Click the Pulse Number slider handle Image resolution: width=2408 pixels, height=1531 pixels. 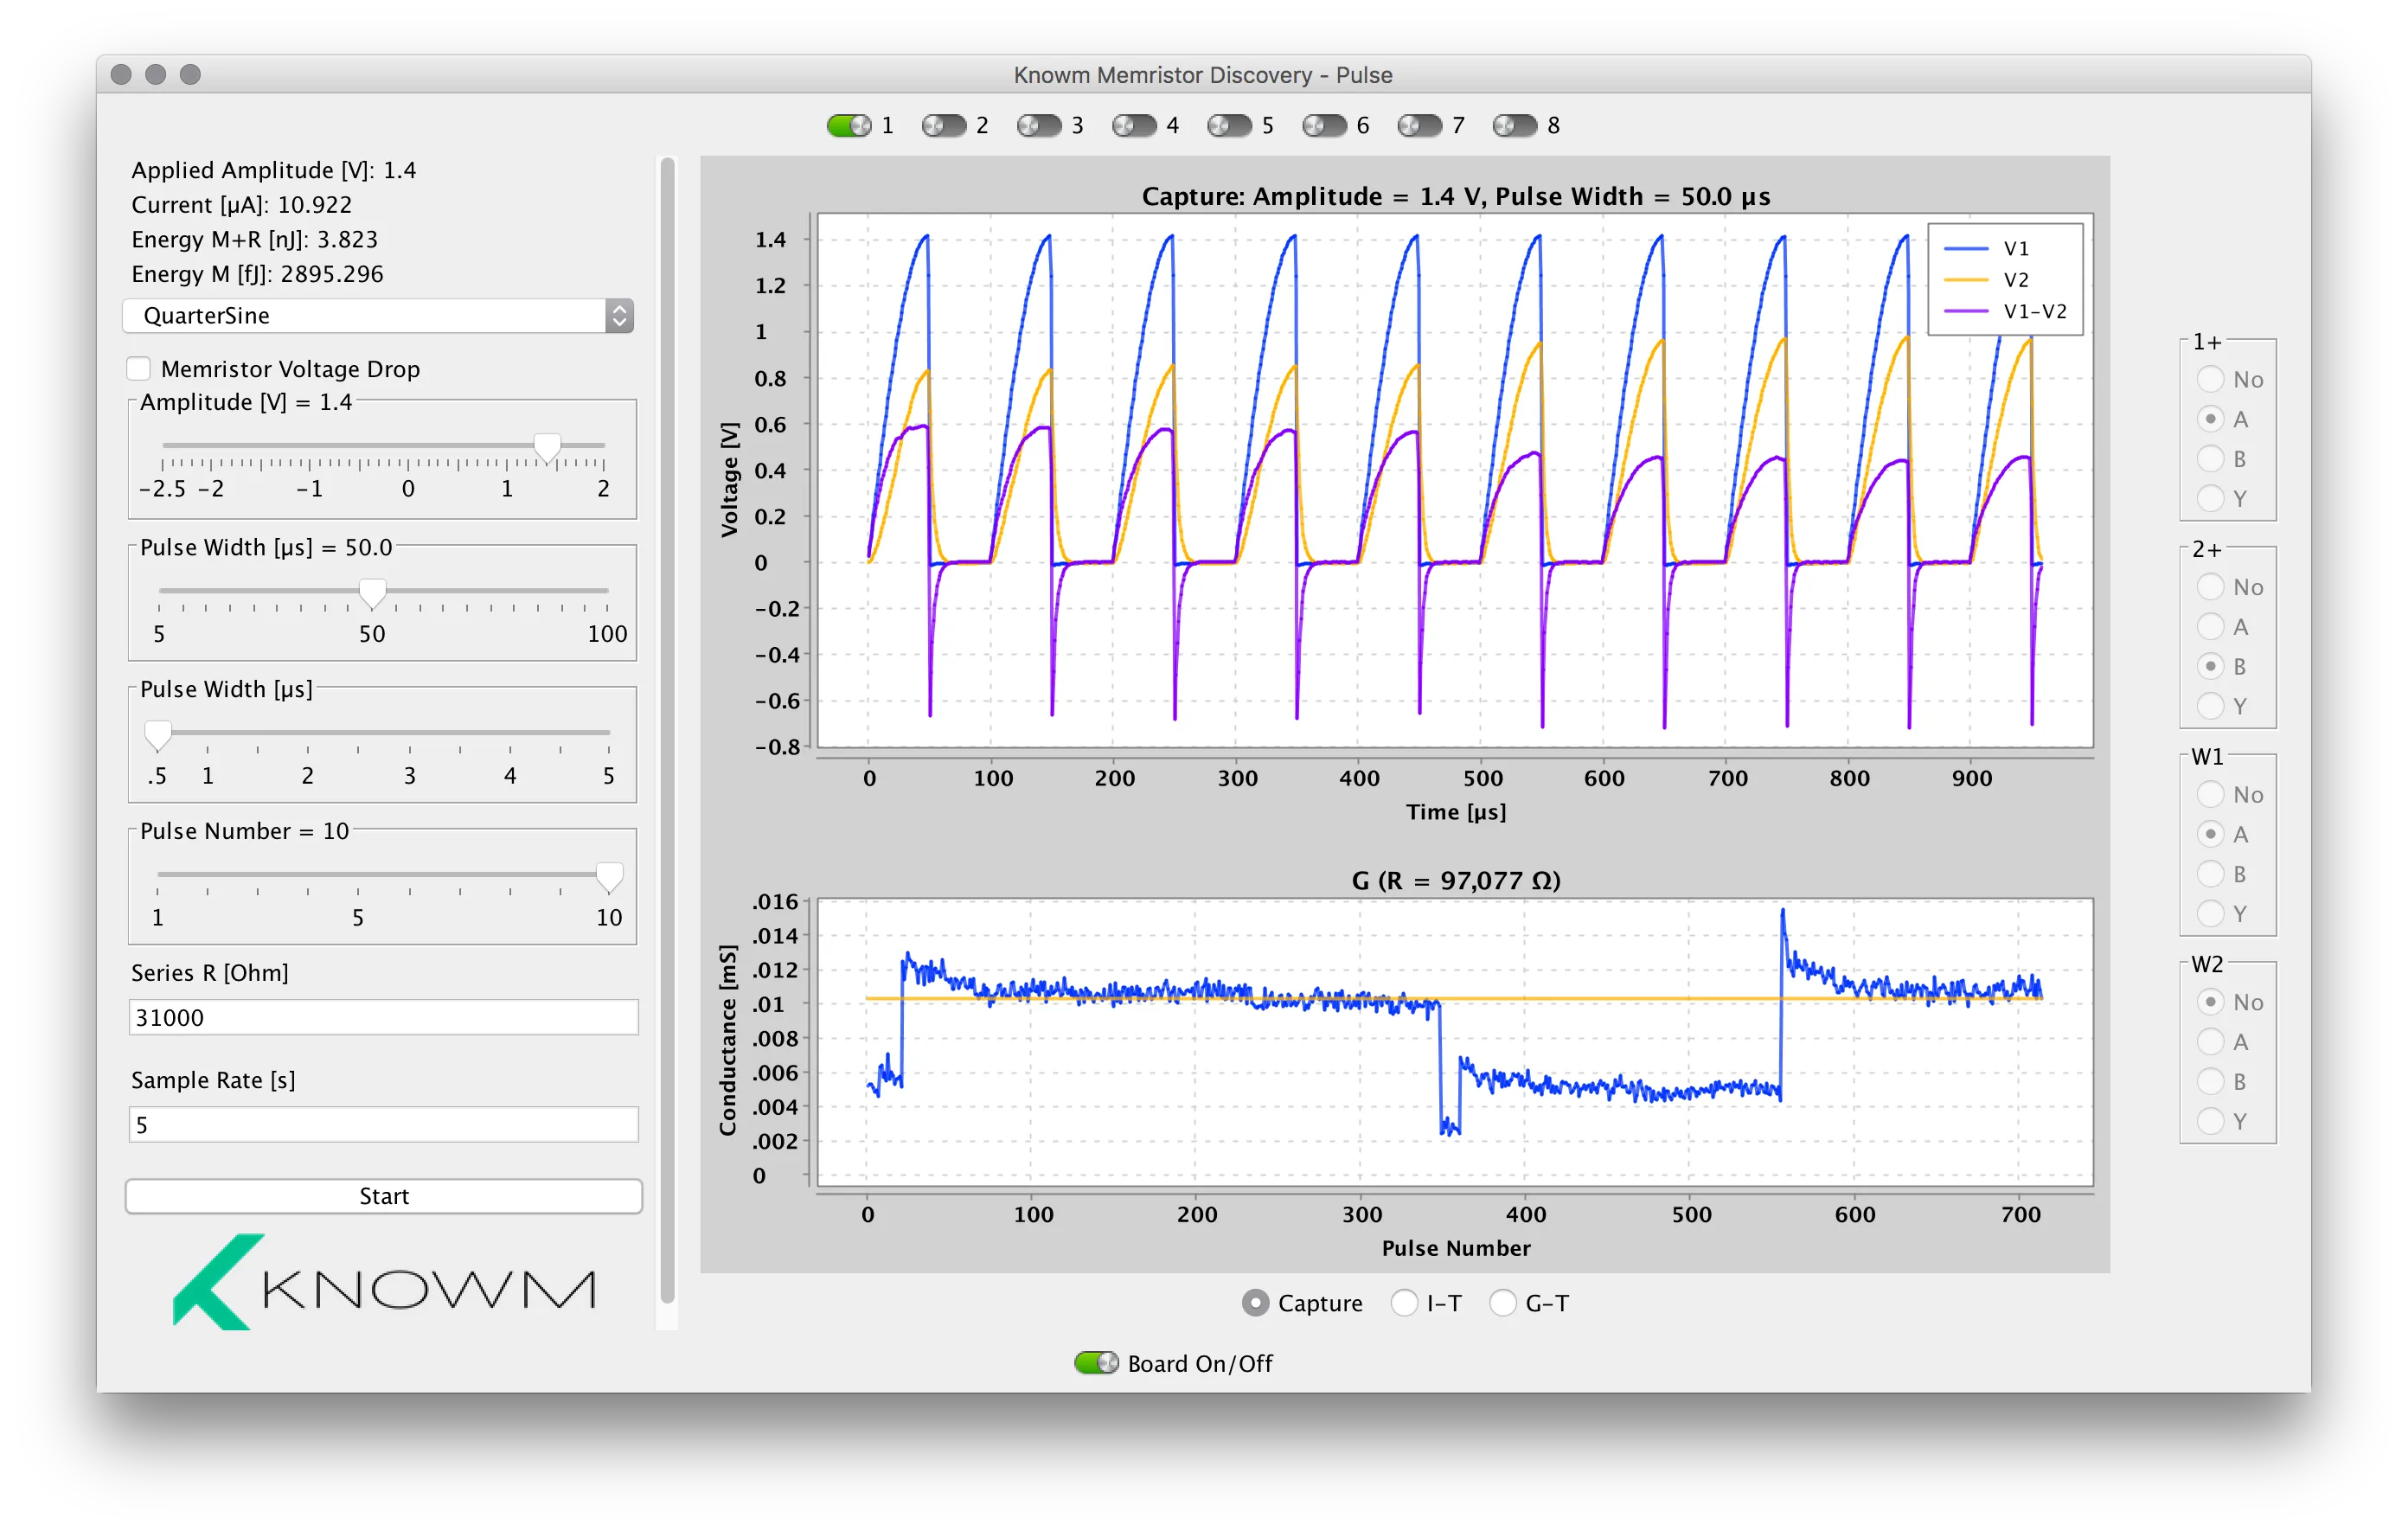click(x=609, y=877)
